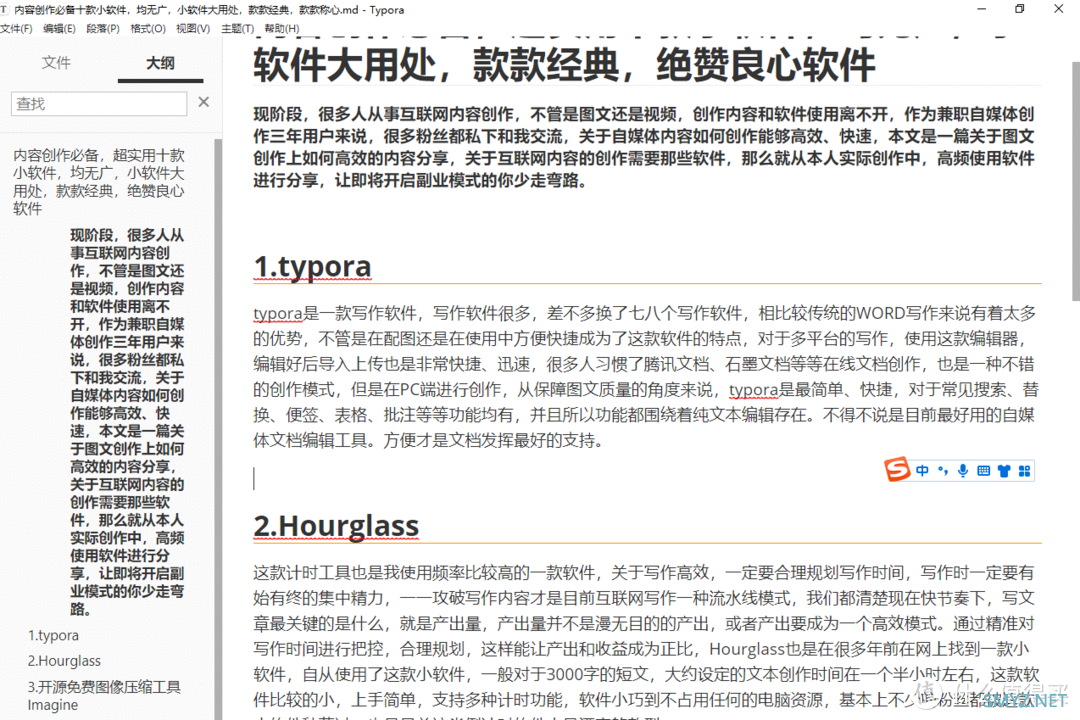
Task: Click the bold intro paragraph starting 现阶段
Action: pos(644,147)
